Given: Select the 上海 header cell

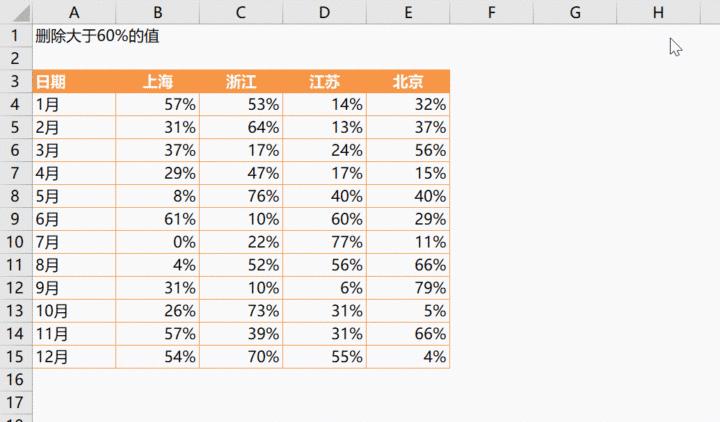Looking at the screenshot, I should 158,82.
